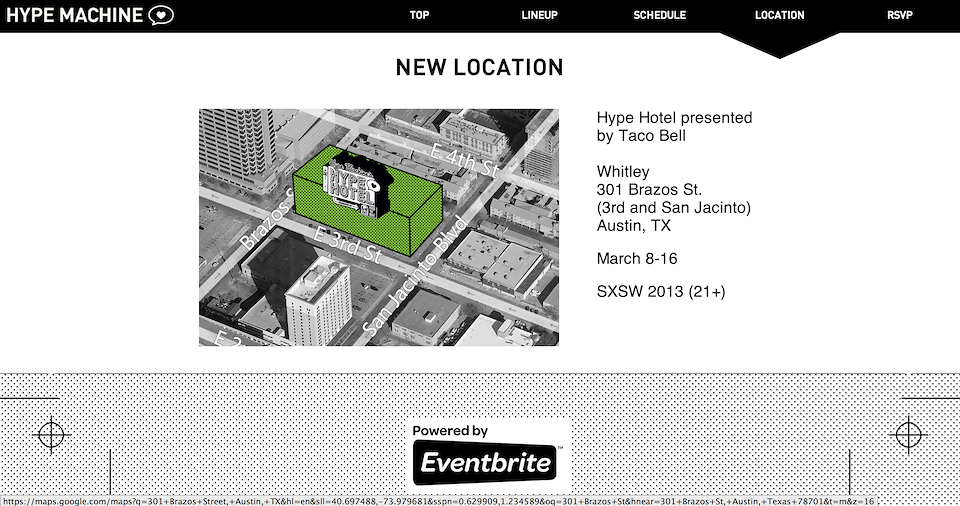Viewport: 960px width, 506px height.
Task: Open the RSVP section
Action: tap(899, 15)
